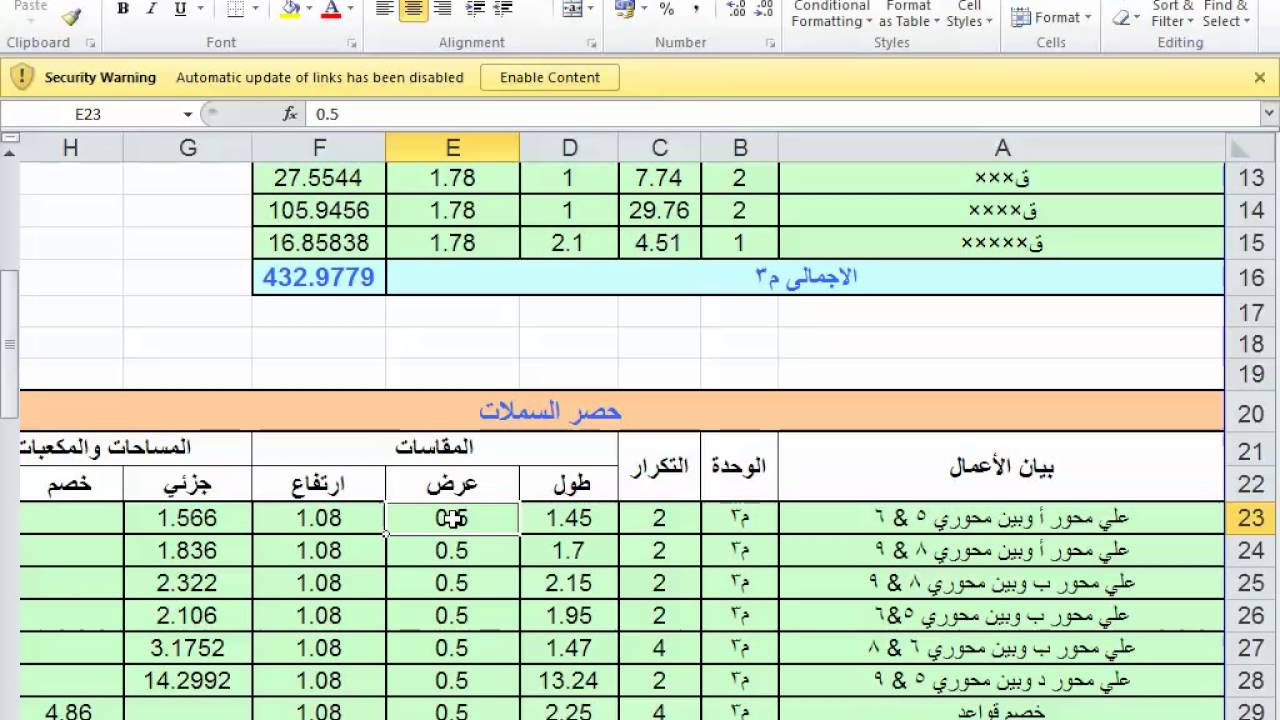Click the Merge & Center icon
Image resolution: width=1280 pixels, height=720 pixels.
pyautogui.click(x=571, y=9)
